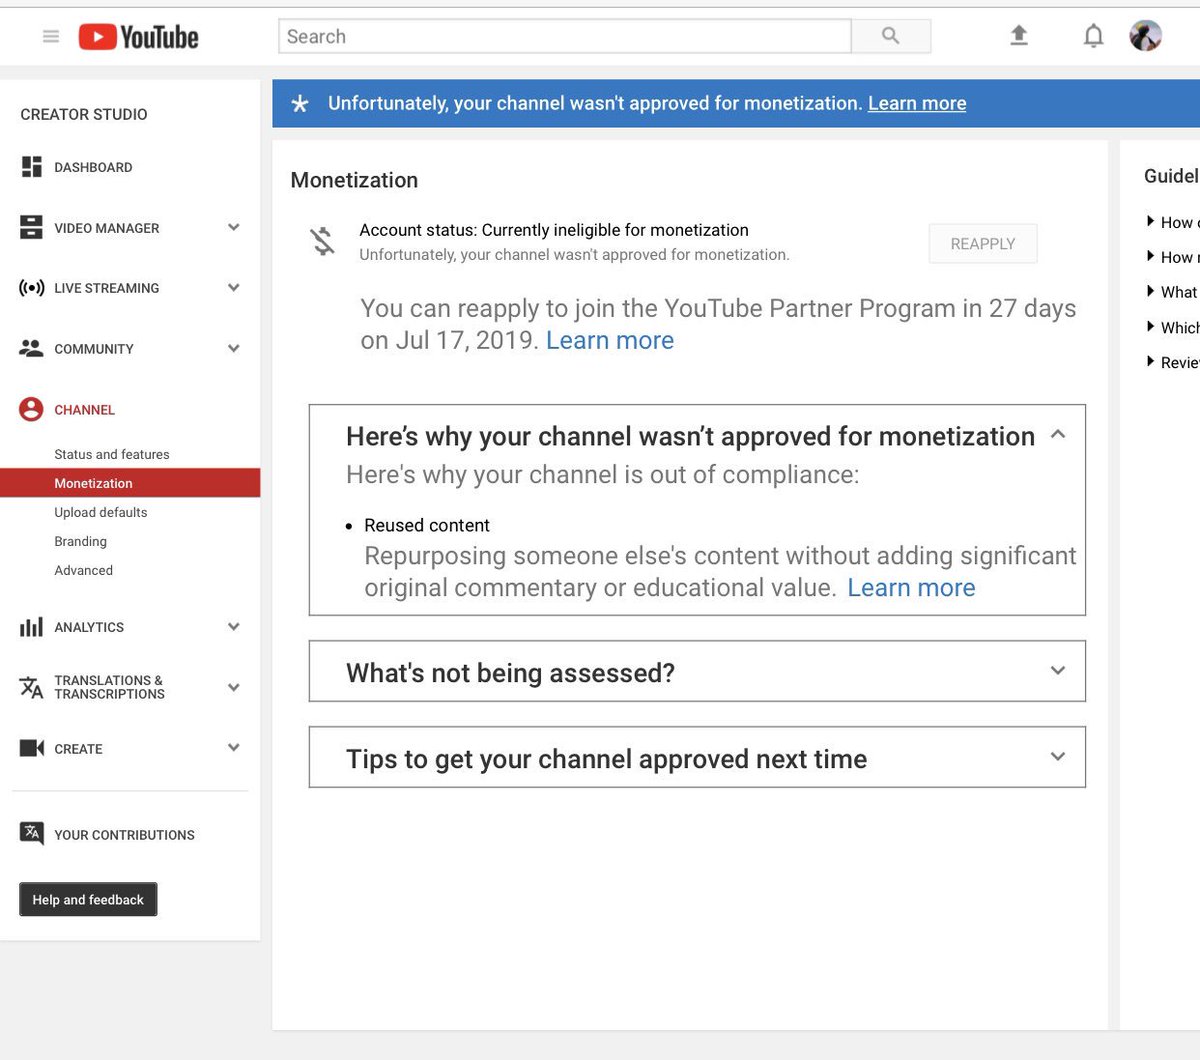
Task: Expand the Analytics section chevron
Action: pos(234,627)
